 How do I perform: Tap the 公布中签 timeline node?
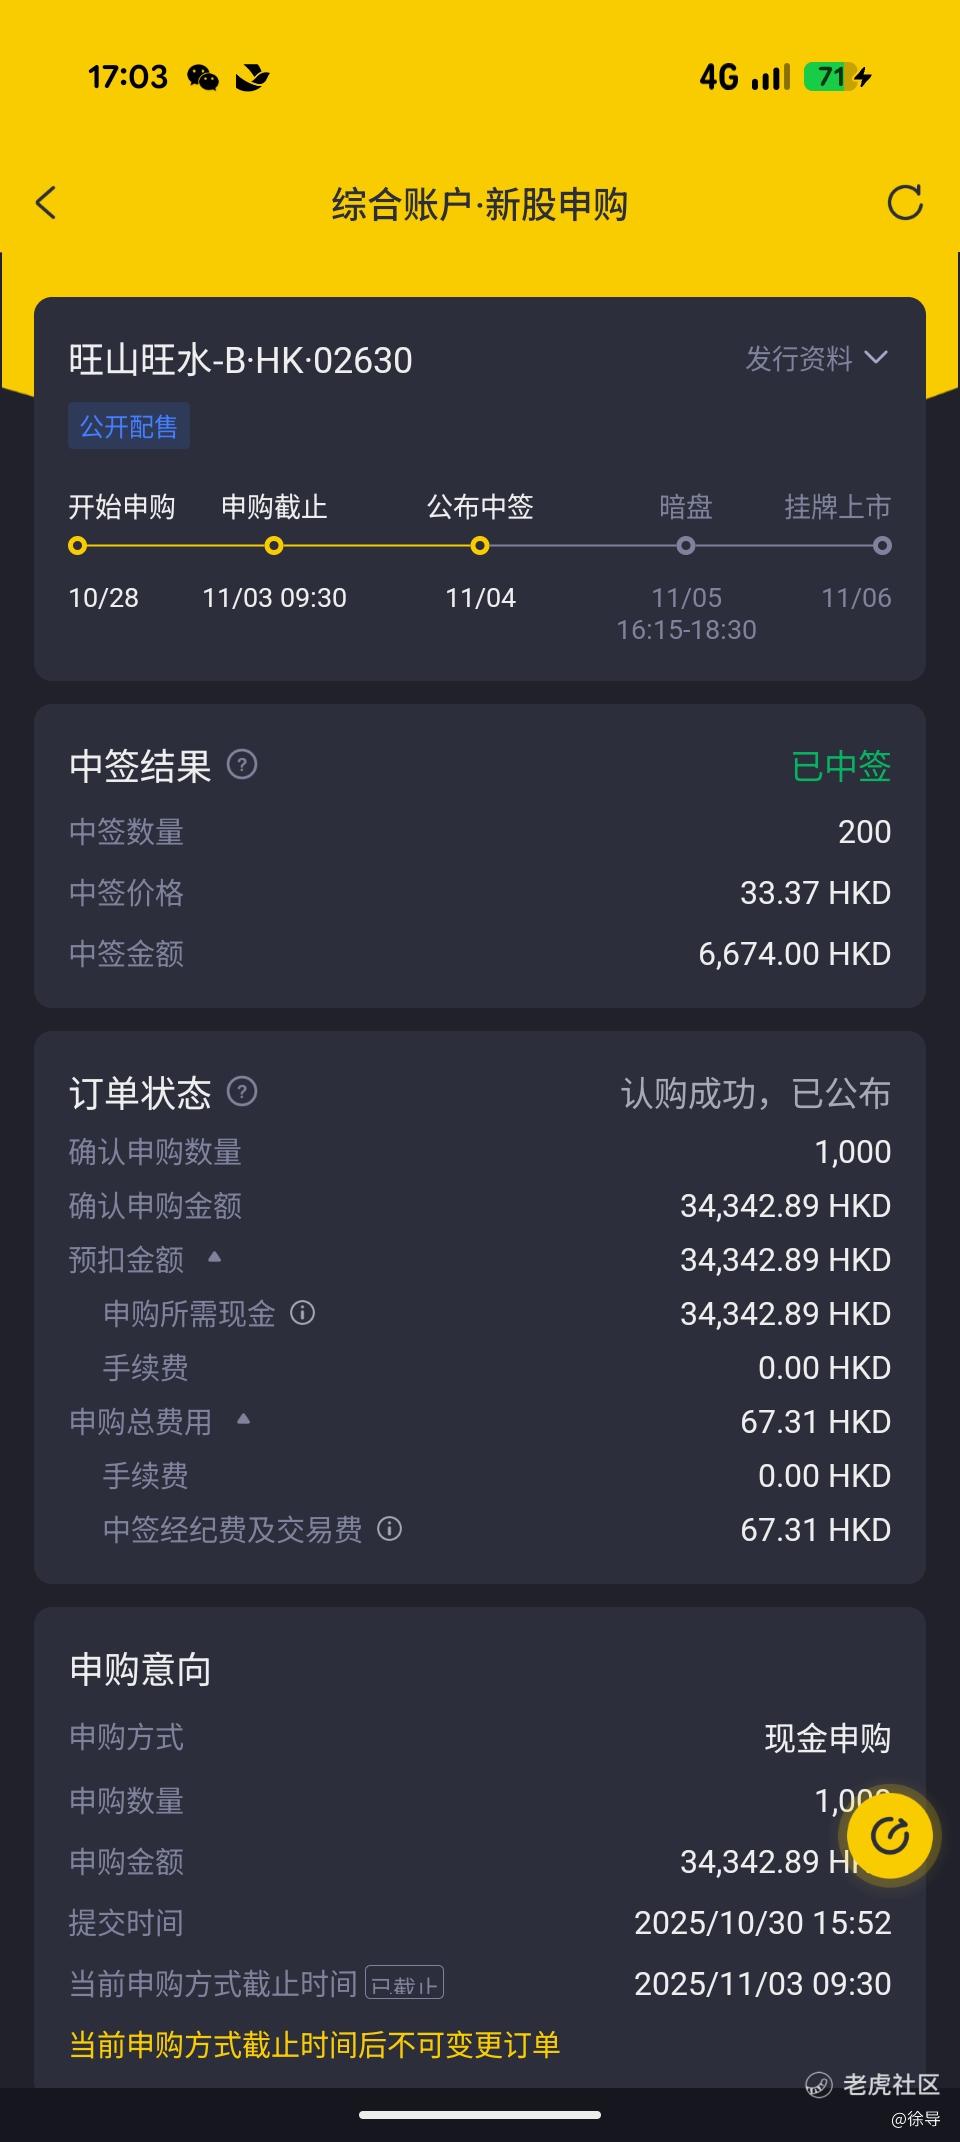pos(480,546)
